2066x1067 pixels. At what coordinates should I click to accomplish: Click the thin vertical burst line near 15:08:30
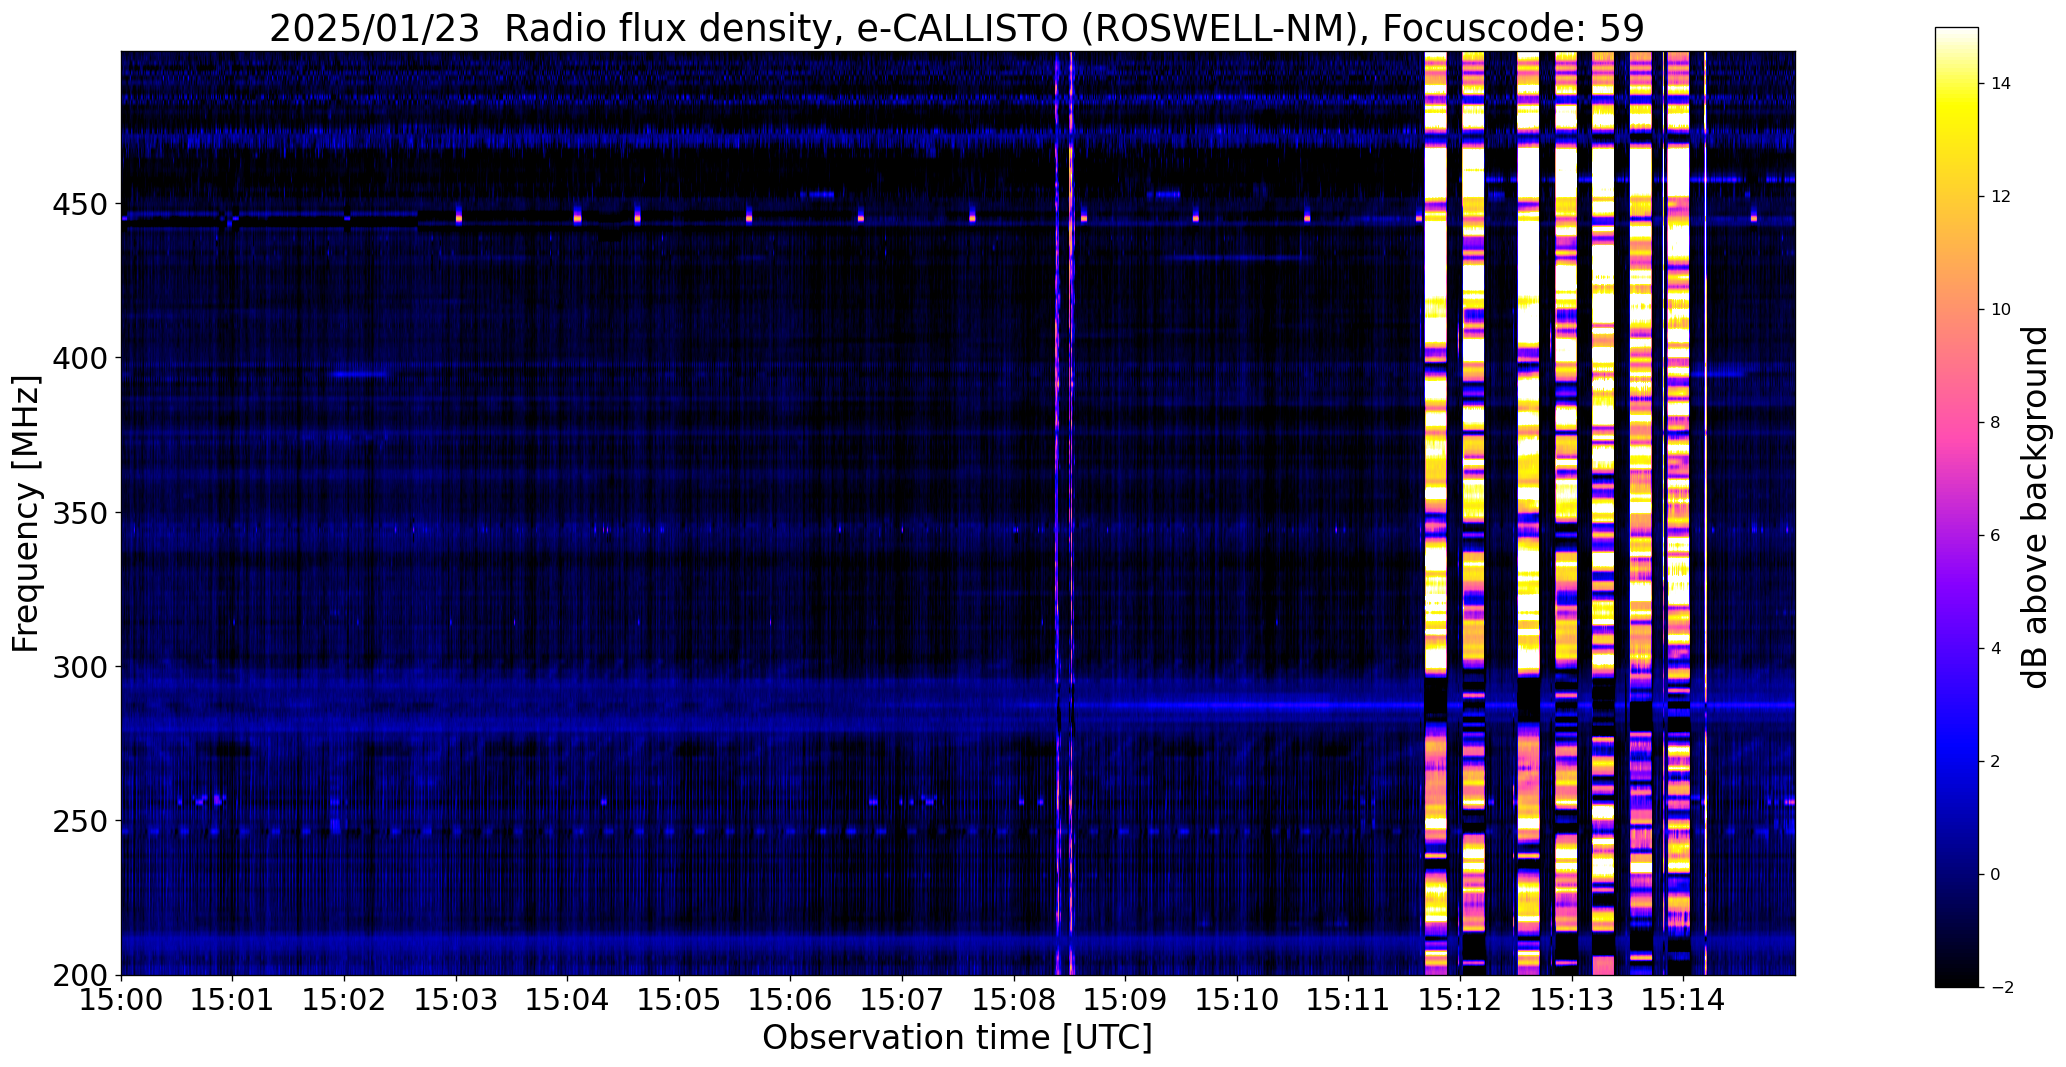(x=1071, y=513)
